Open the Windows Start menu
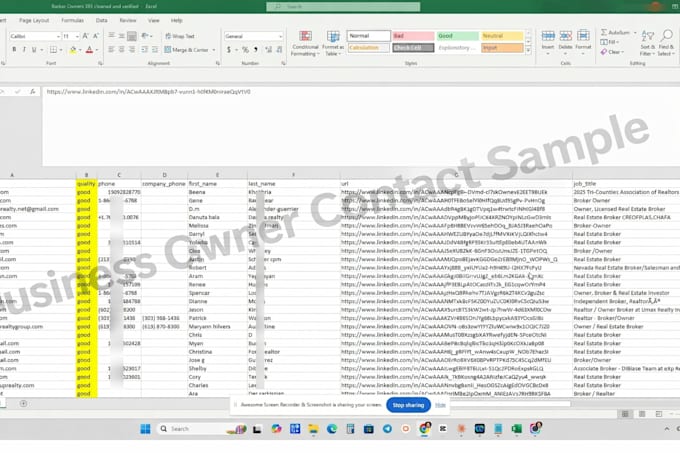 pyautogui.click(x=145, y=429)
